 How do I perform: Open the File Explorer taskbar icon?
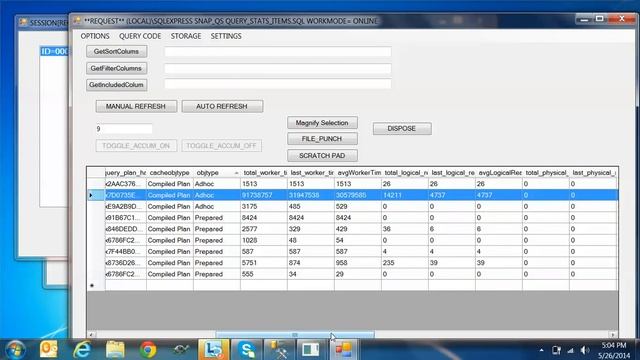coord(115,350)
